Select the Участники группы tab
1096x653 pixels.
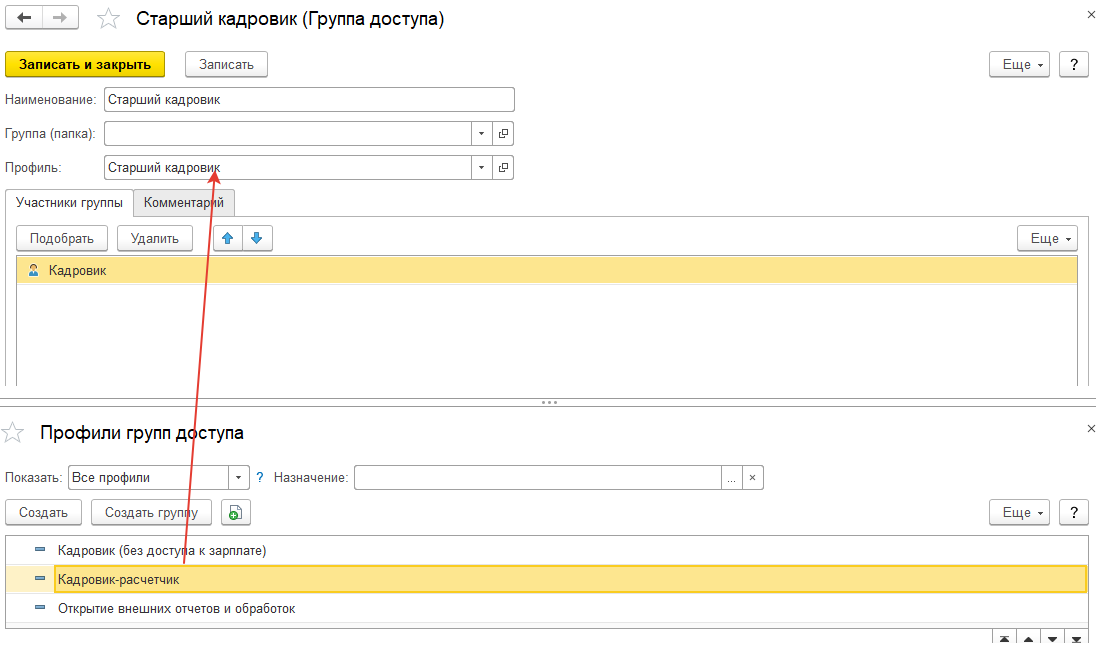(69, 202)
